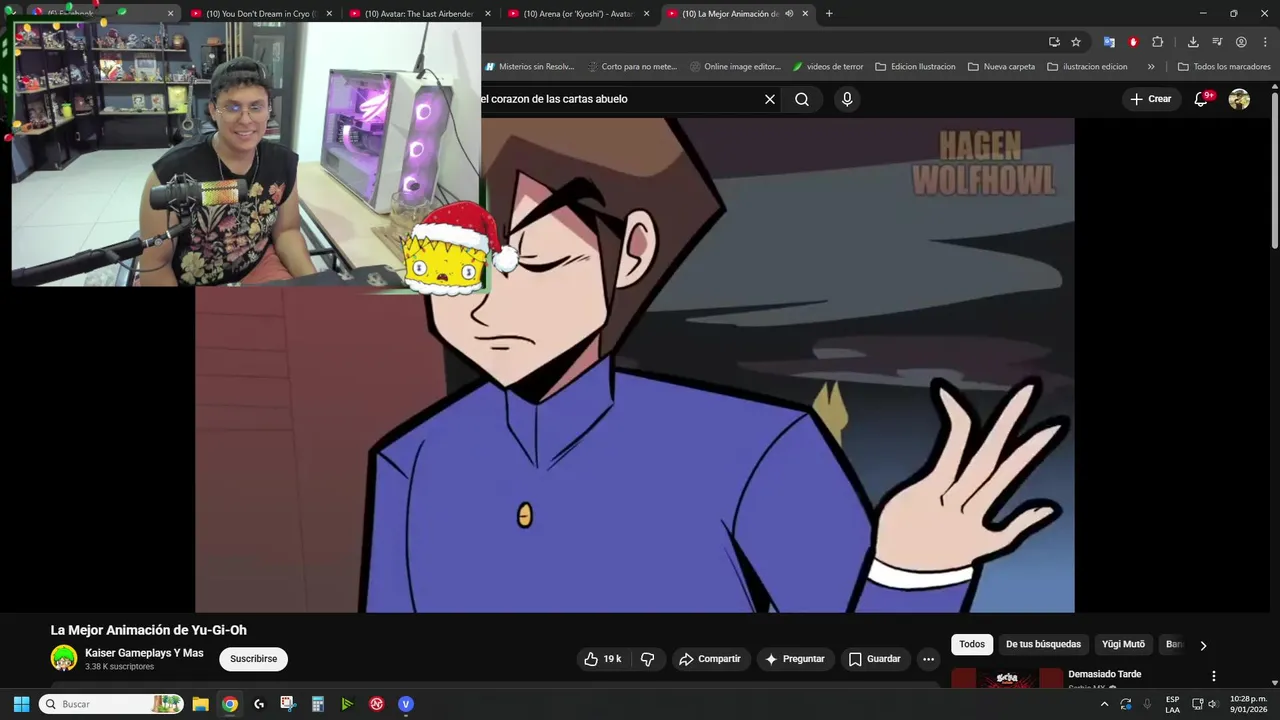
Task: Select the Yūgi Mutō filter chip
Action: (1123, 644)
